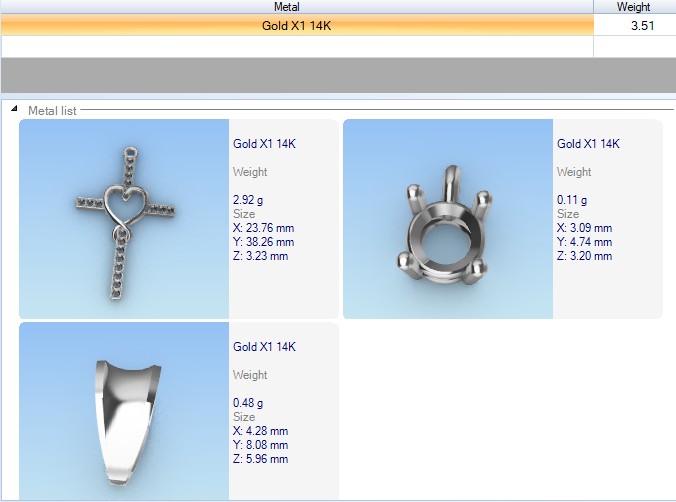This screenshot has width=676, height=502.
Task: Collapse the Metal list section triangle
Action: click(14, 109)
